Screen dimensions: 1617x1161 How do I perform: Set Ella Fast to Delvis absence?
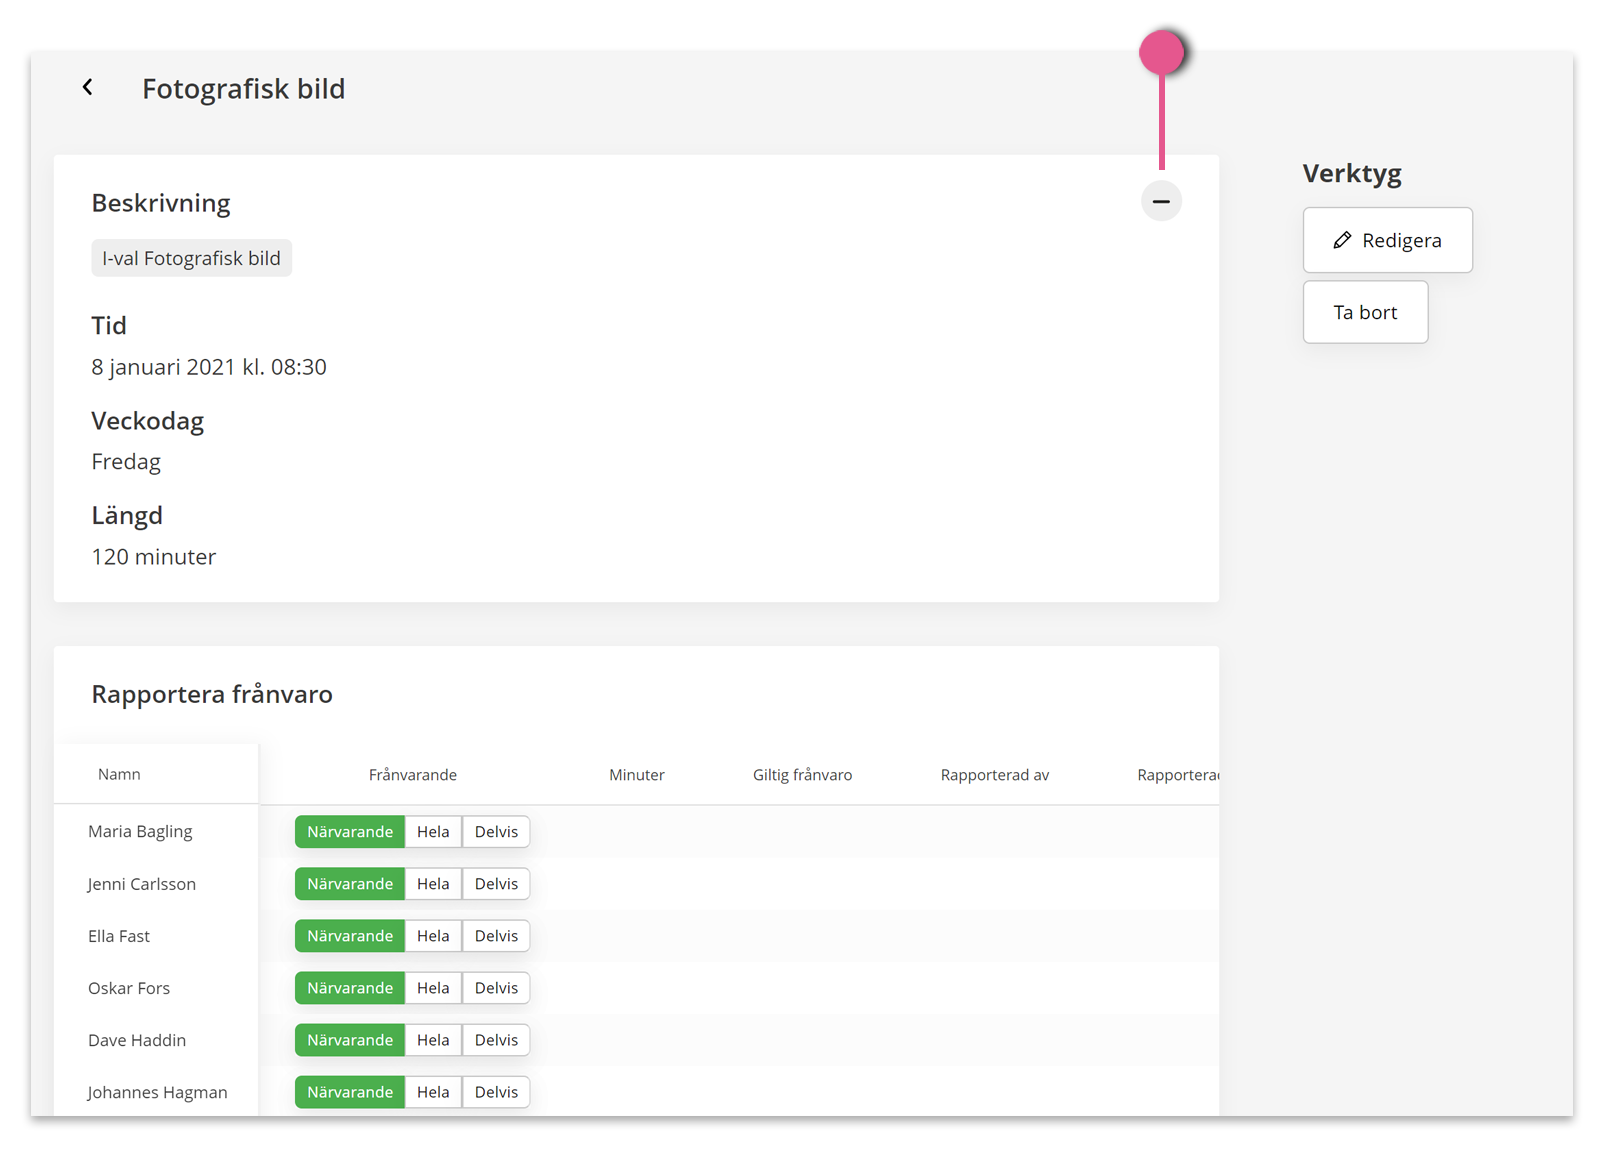pyautogui.click(x=496, y=936)
